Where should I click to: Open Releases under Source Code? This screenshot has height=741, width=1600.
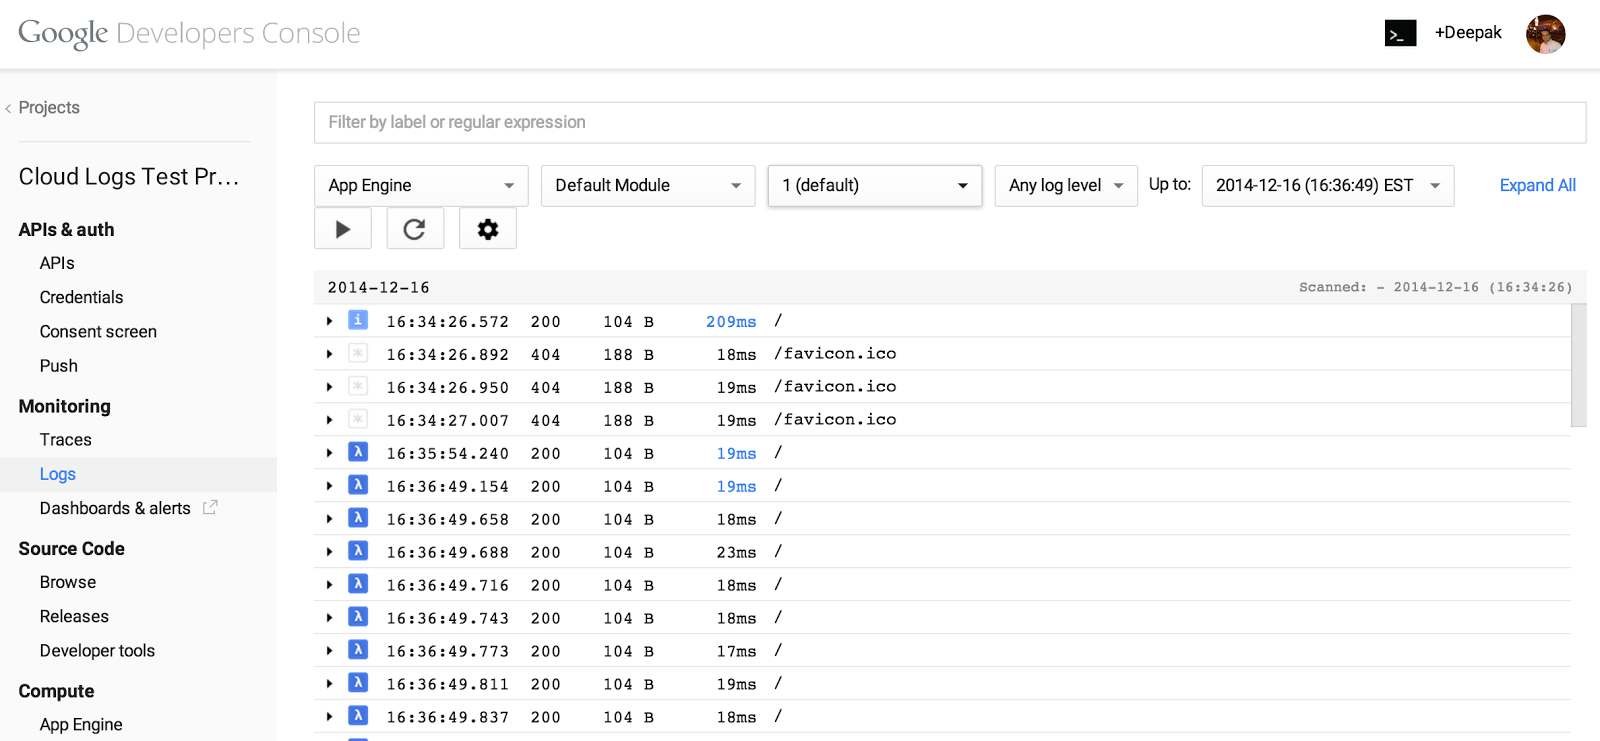(x=74, y=616)
